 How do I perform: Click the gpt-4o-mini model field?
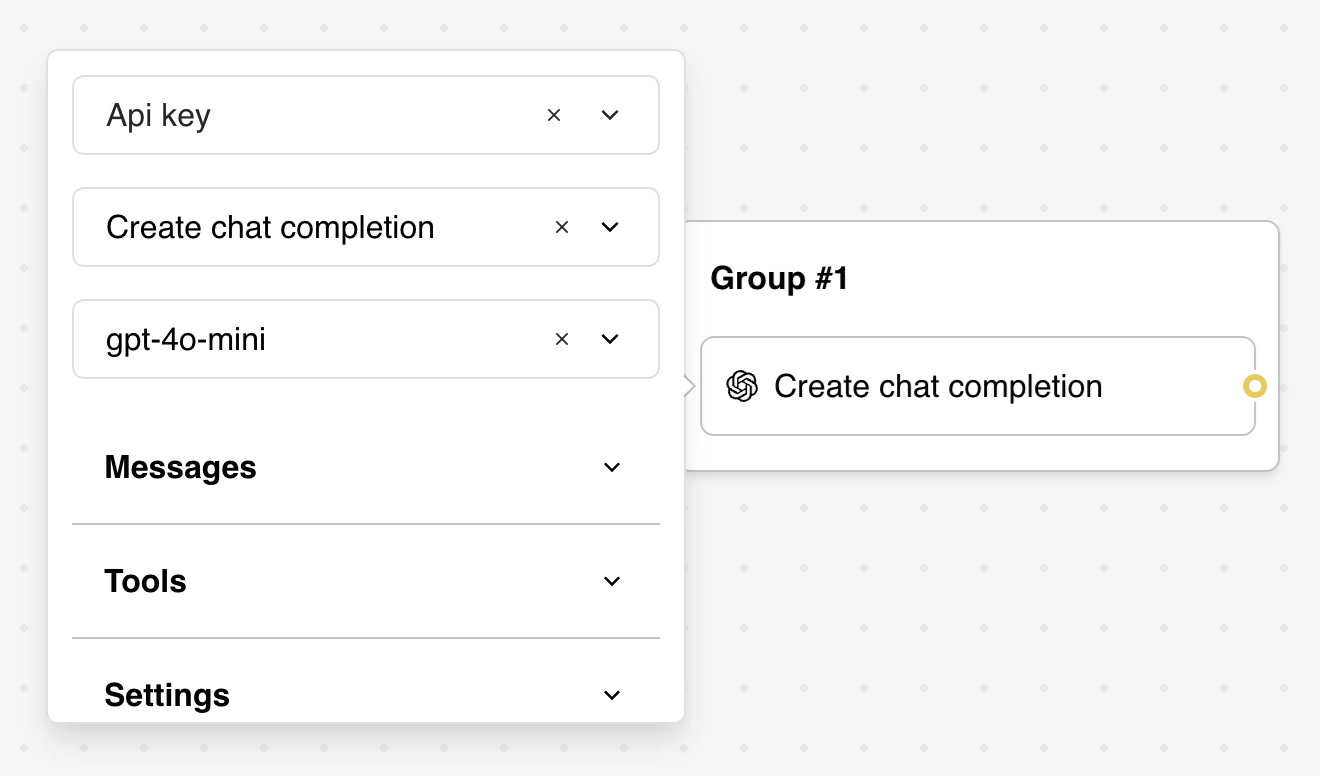(x=300, y=339)
